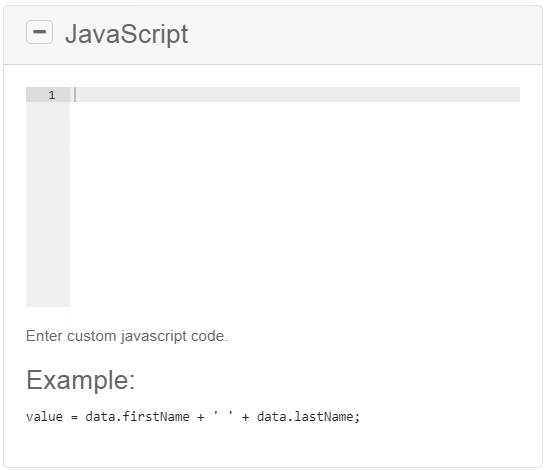Image resolution: width=545 pixels, height=470 pixels.
Task: Collapse the JavaScript panel with minus button
Action: coord(39,32)
